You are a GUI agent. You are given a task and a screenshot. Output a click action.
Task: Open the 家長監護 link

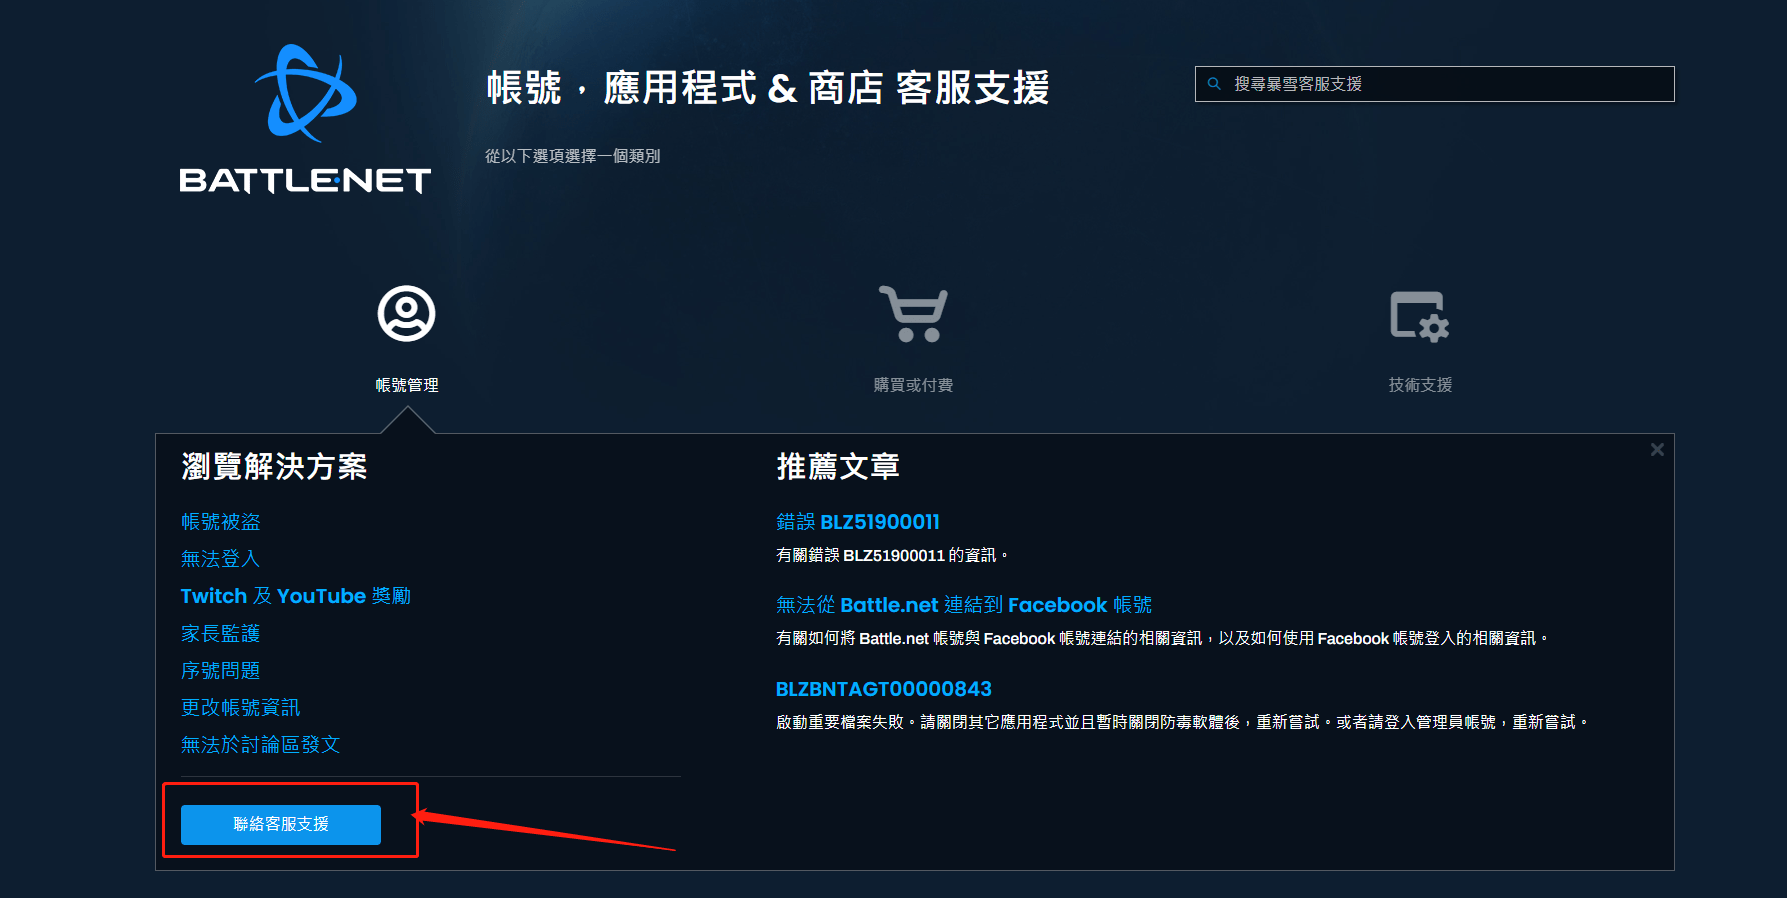click(221, 633)
